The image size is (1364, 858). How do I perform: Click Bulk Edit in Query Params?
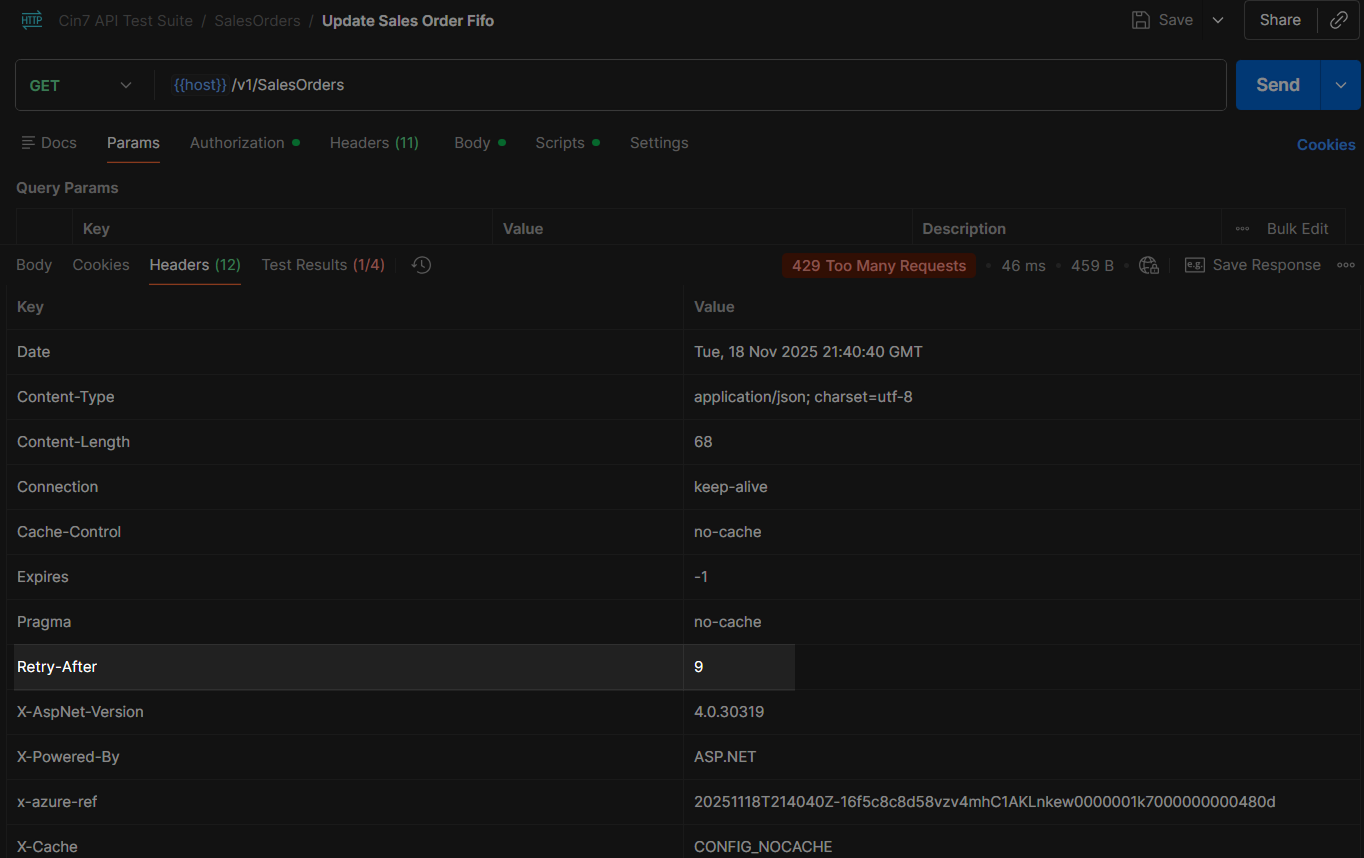click(x=1297, y=229)
